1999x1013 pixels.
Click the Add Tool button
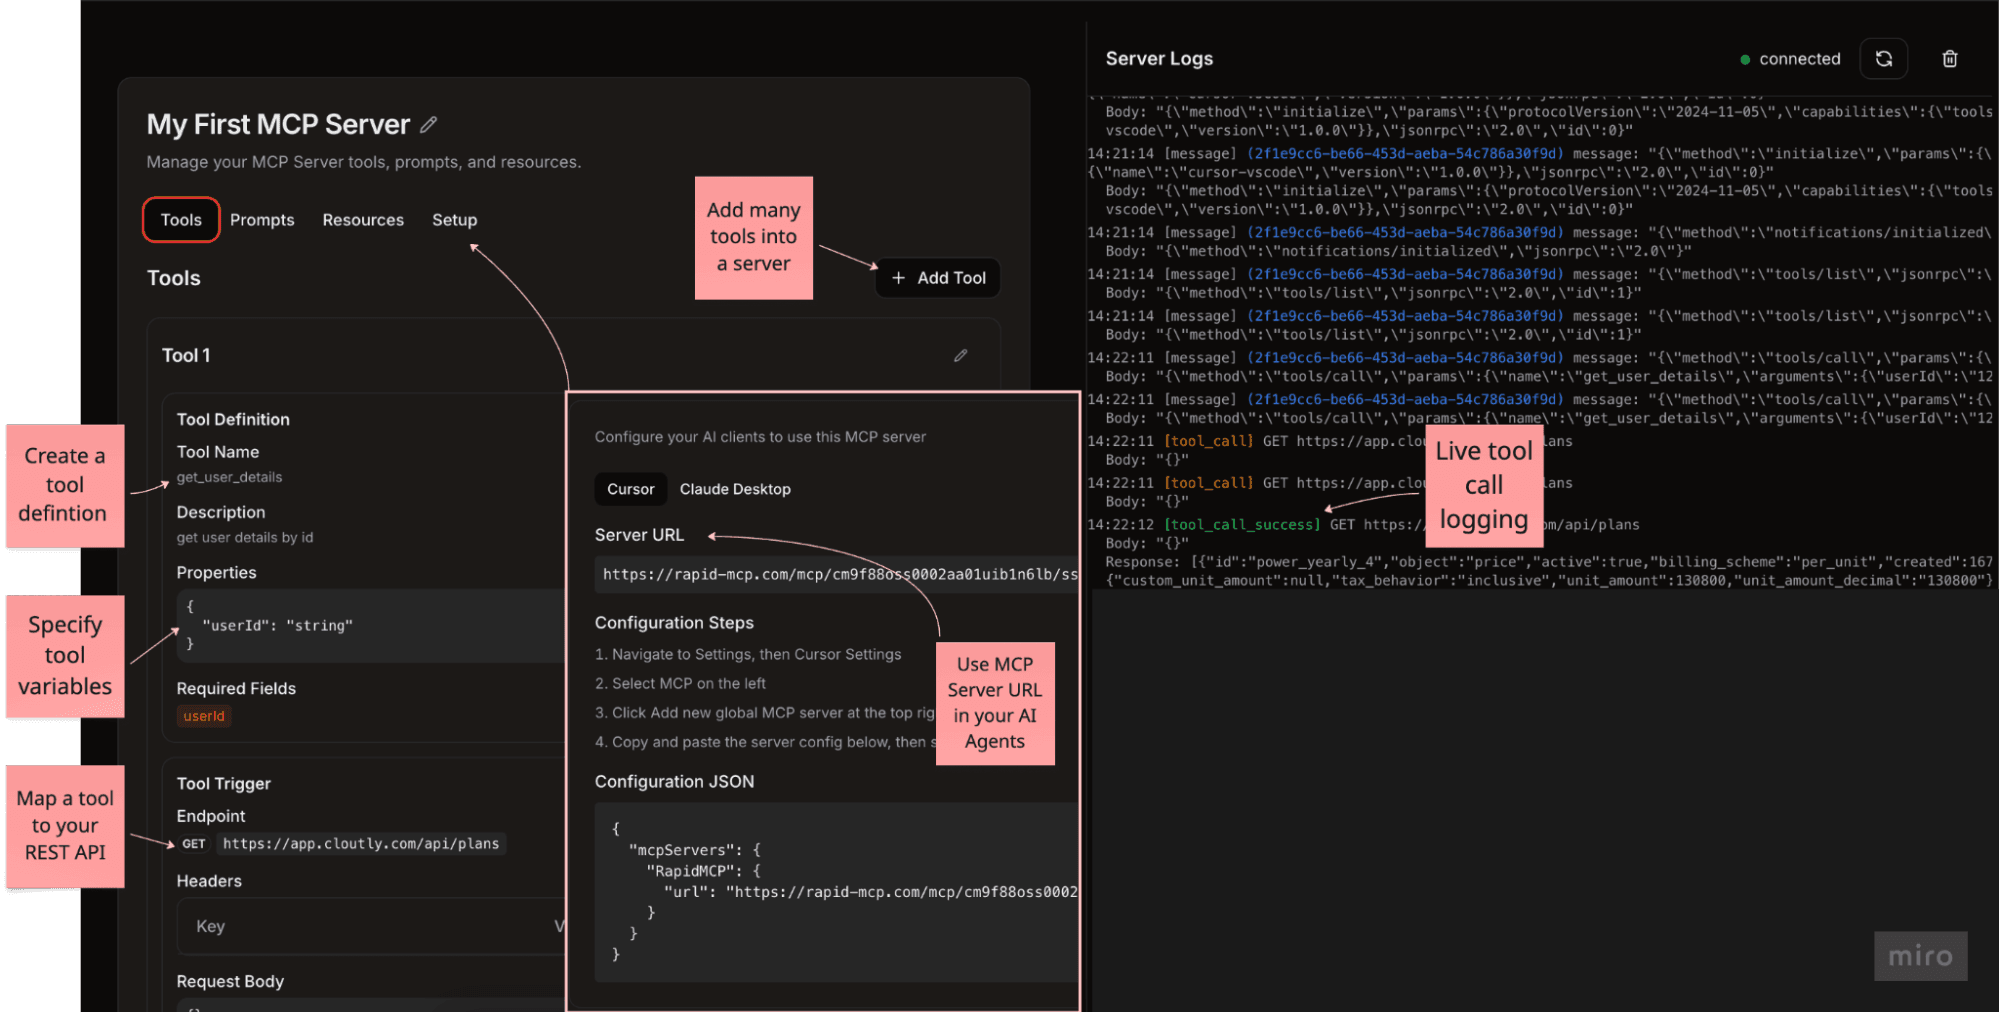click(x=937, y=278)
